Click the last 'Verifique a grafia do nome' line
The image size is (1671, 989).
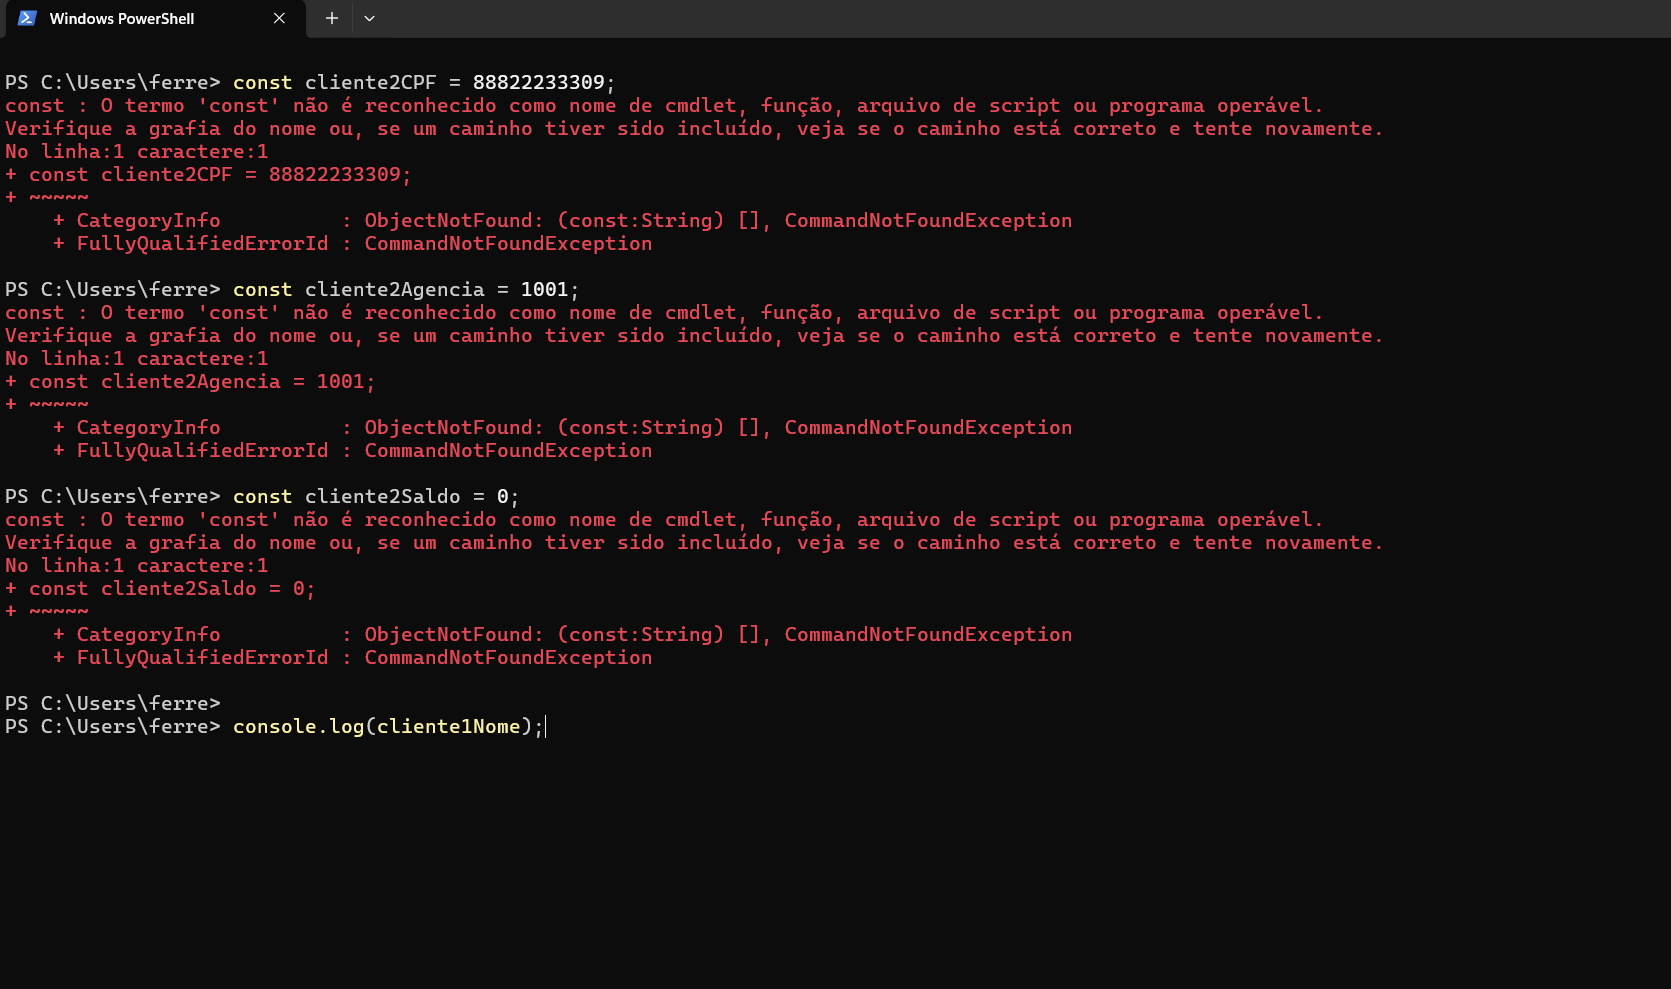click(694, 543)
